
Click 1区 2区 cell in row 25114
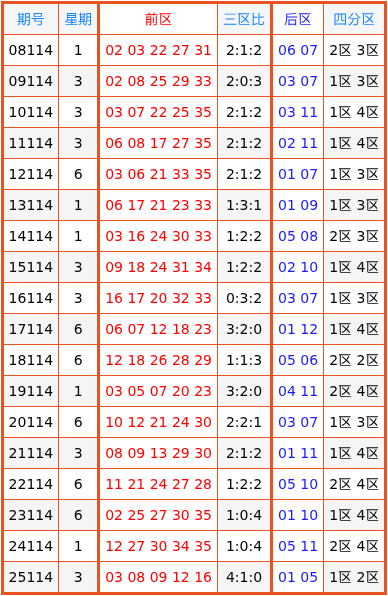click(x=354, y=577)
